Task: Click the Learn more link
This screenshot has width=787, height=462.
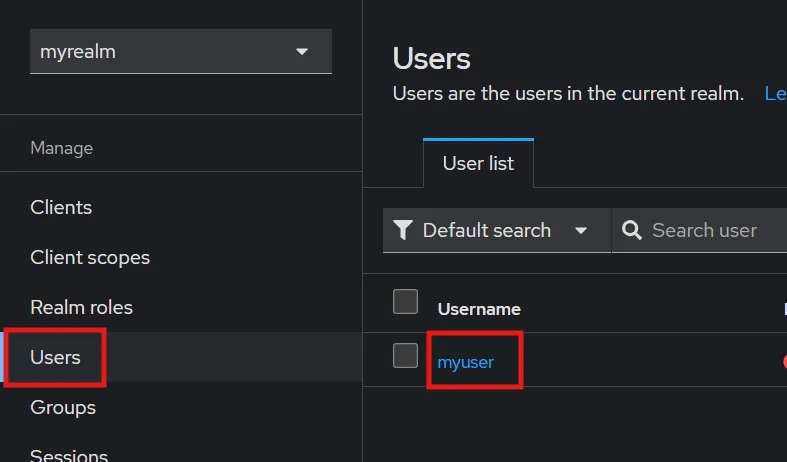Action: tap(775, 94)
